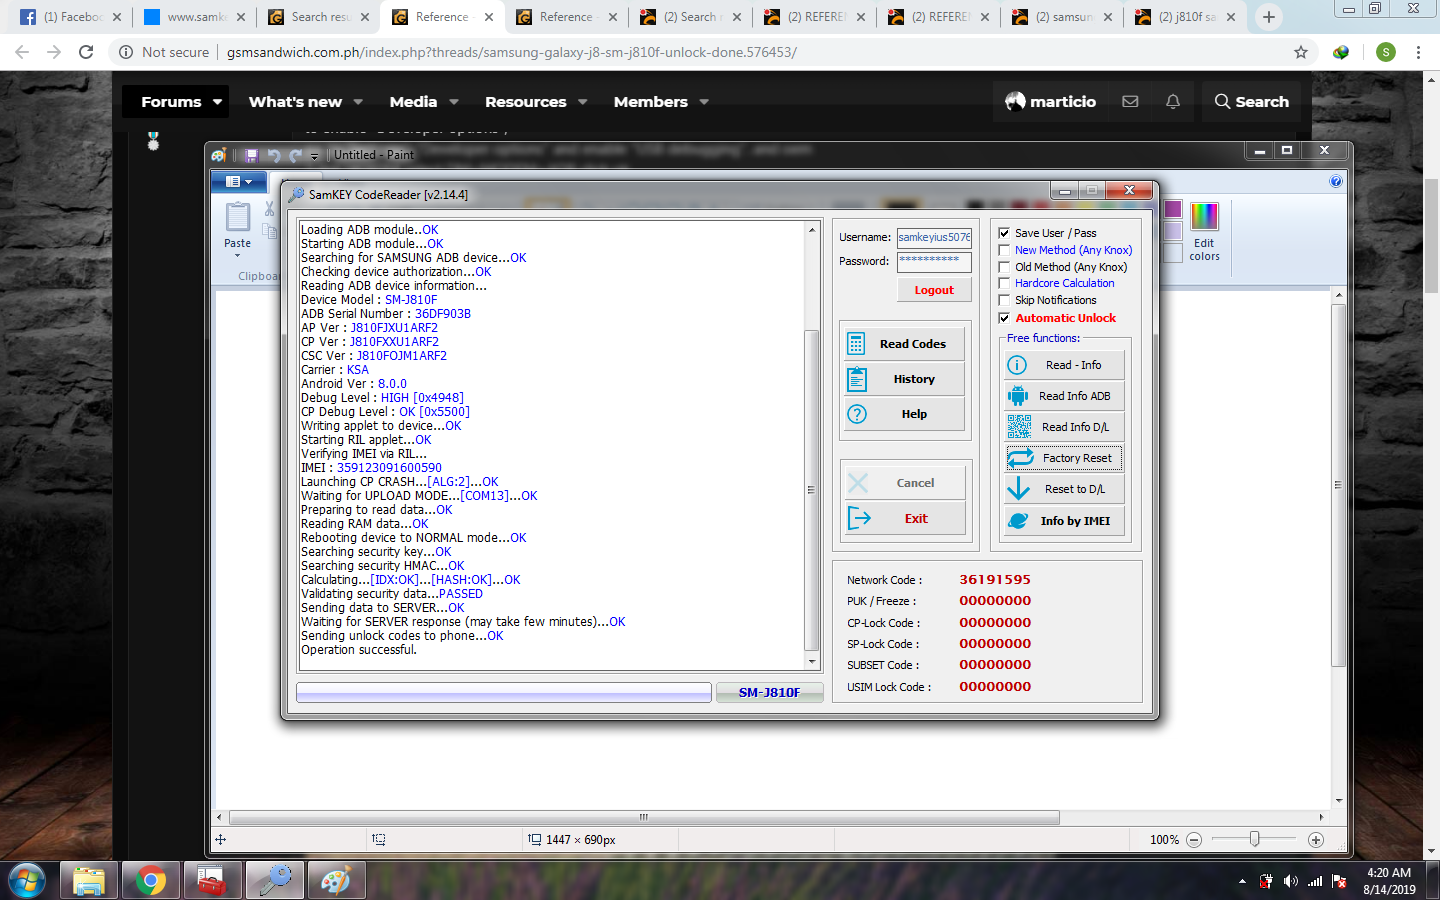Click the Factory Reset function button
Screen dimensions: 1447x900
(x=1064, y=458)
